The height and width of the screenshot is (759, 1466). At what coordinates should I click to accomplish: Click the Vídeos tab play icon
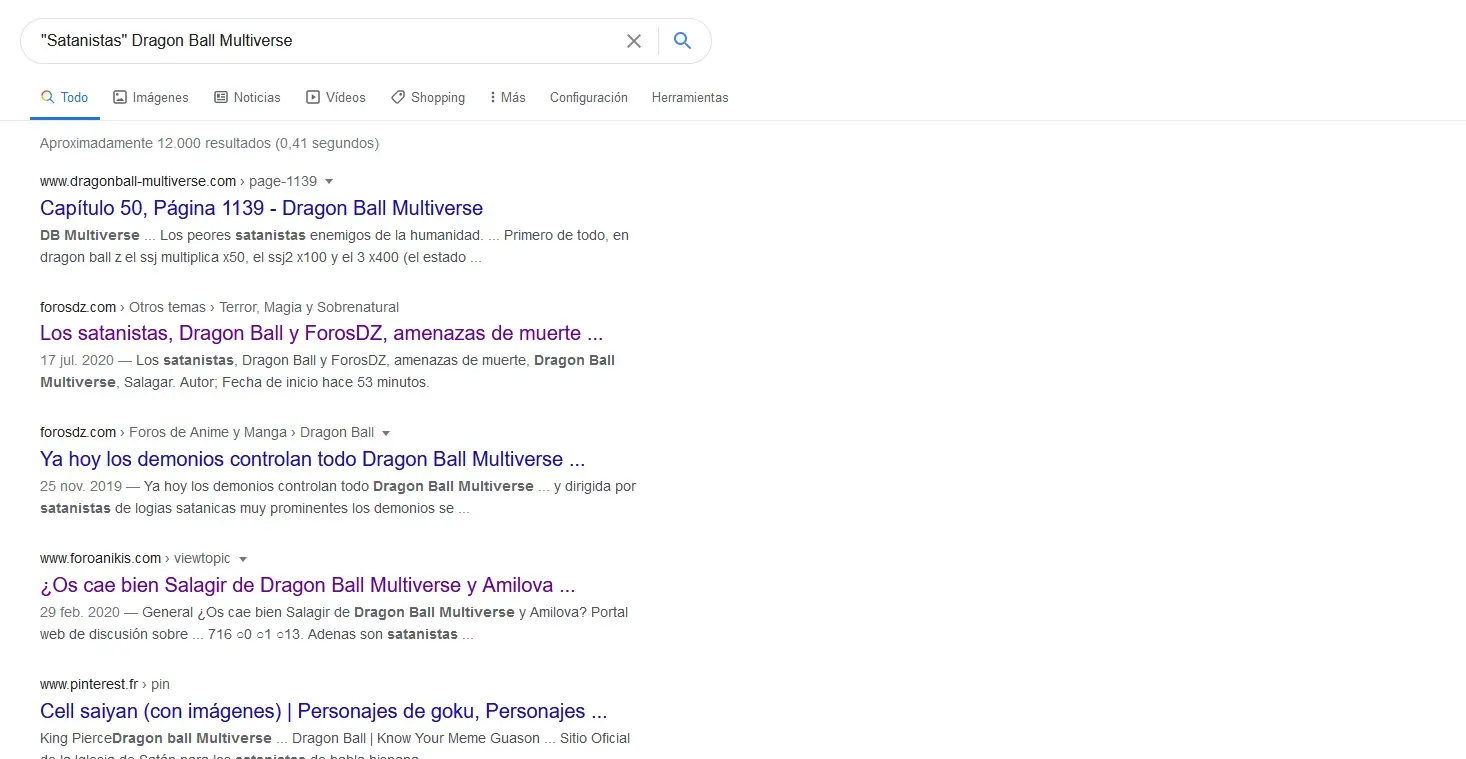[313, 97]
